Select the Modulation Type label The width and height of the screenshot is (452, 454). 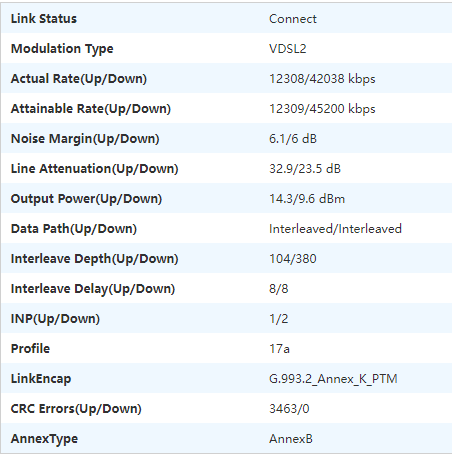click(62, 49)
